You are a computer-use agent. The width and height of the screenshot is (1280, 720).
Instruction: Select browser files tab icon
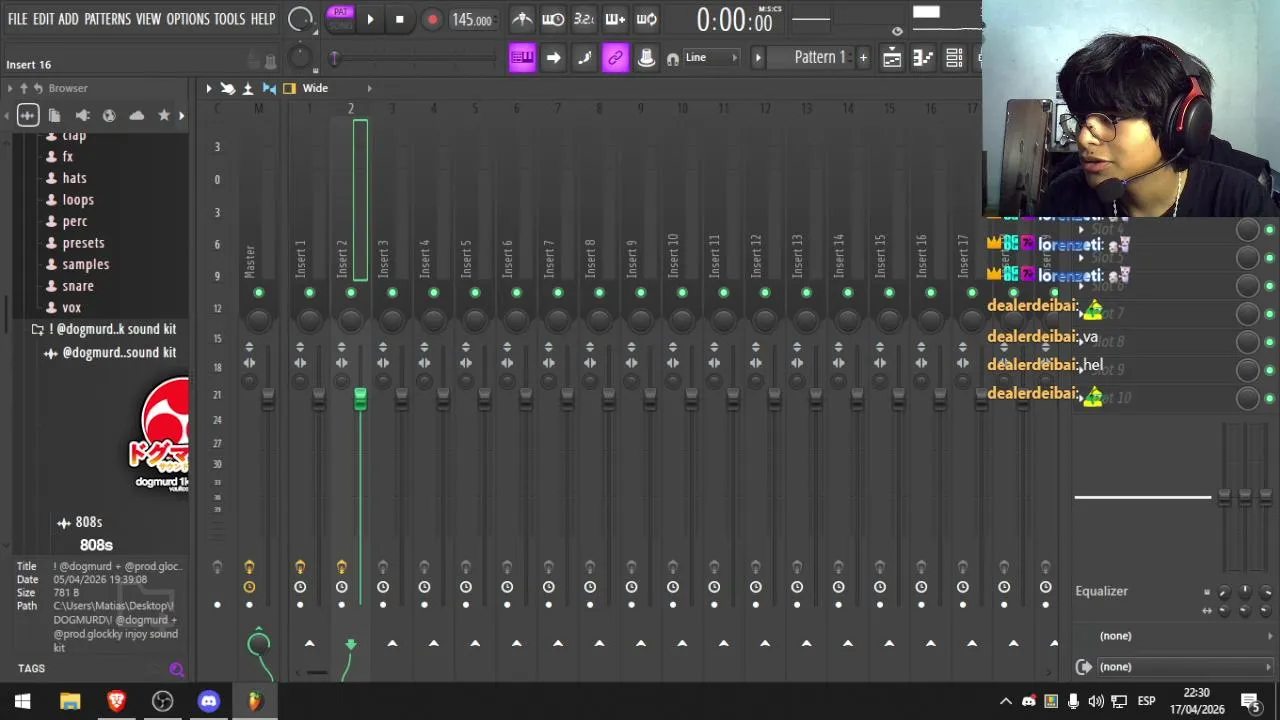coord(55,115)
